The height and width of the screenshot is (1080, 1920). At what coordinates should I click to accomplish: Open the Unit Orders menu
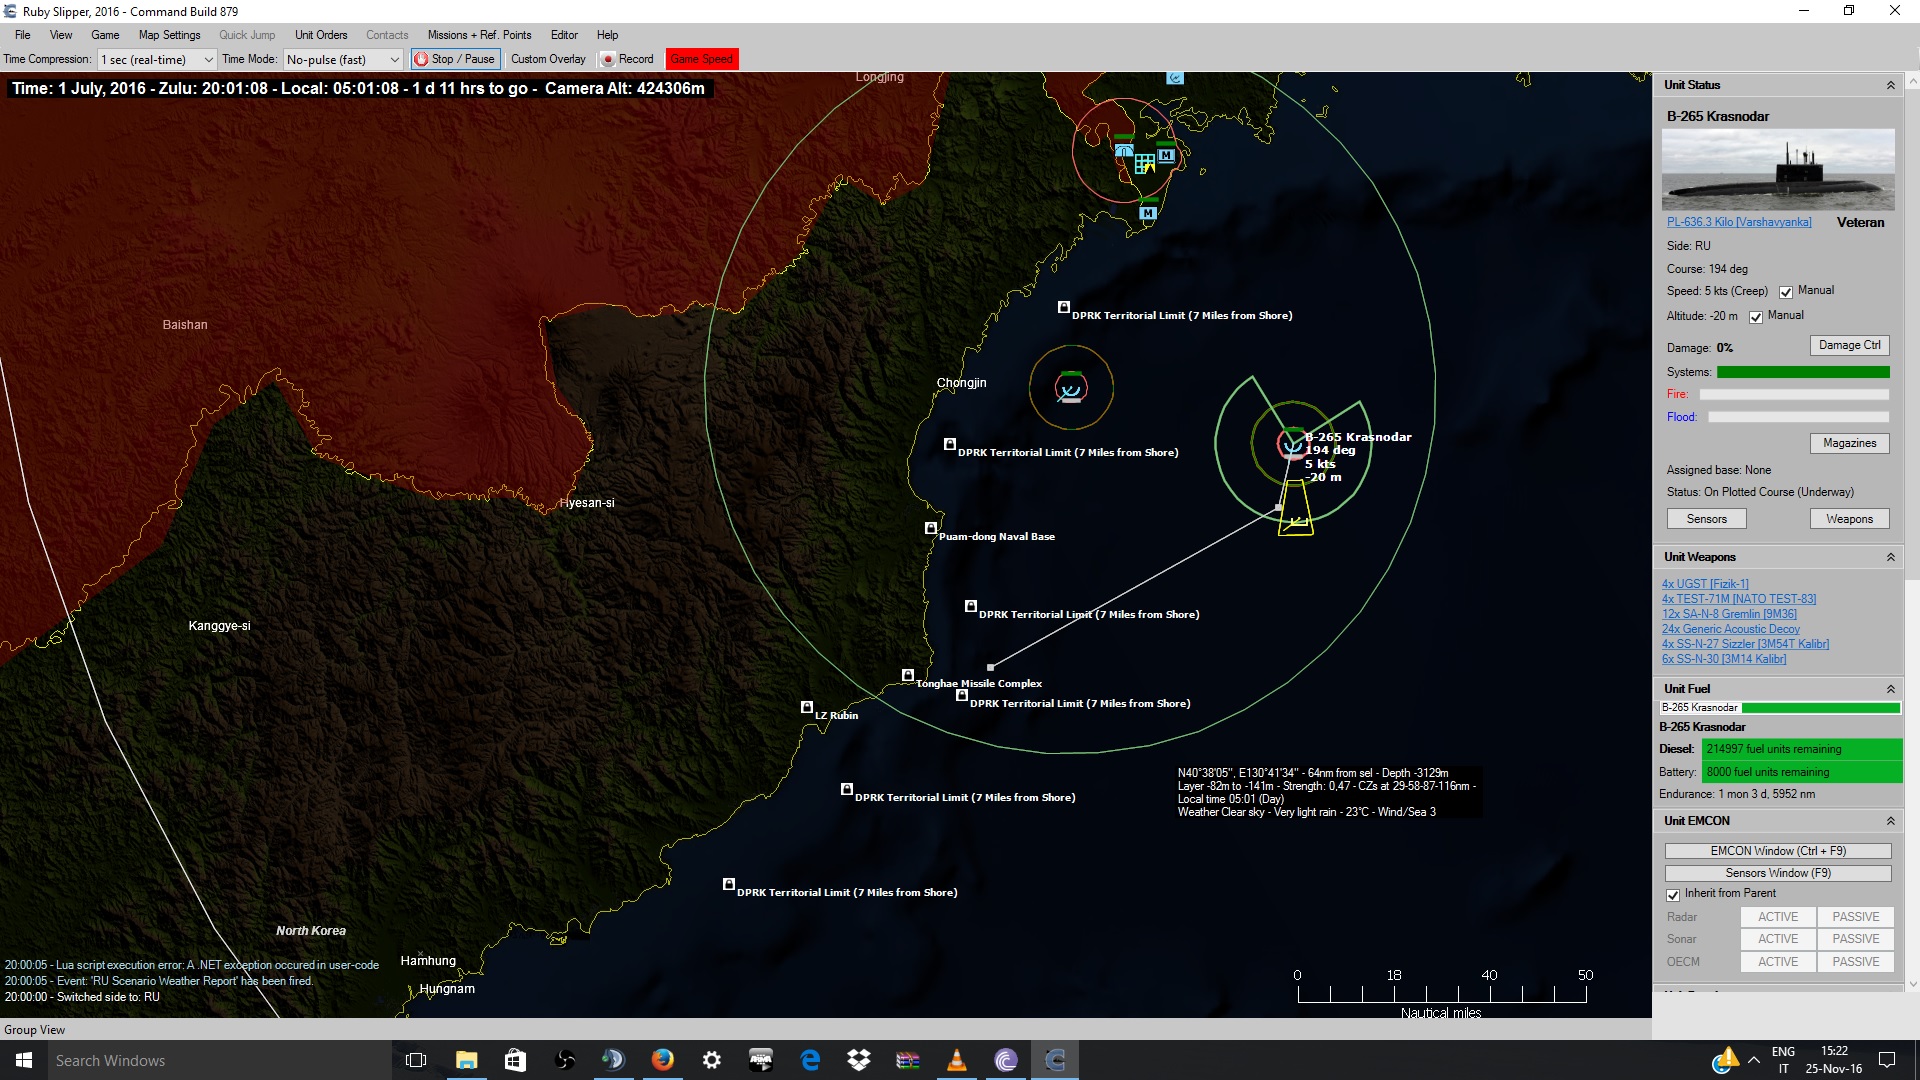[321, 35]
